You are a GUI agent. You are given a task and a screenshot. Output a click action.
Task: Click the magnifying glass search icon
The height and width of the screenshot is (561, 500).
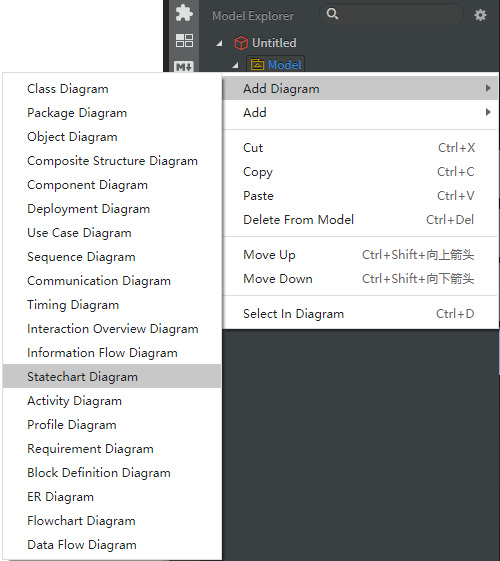tap(332, 14)
